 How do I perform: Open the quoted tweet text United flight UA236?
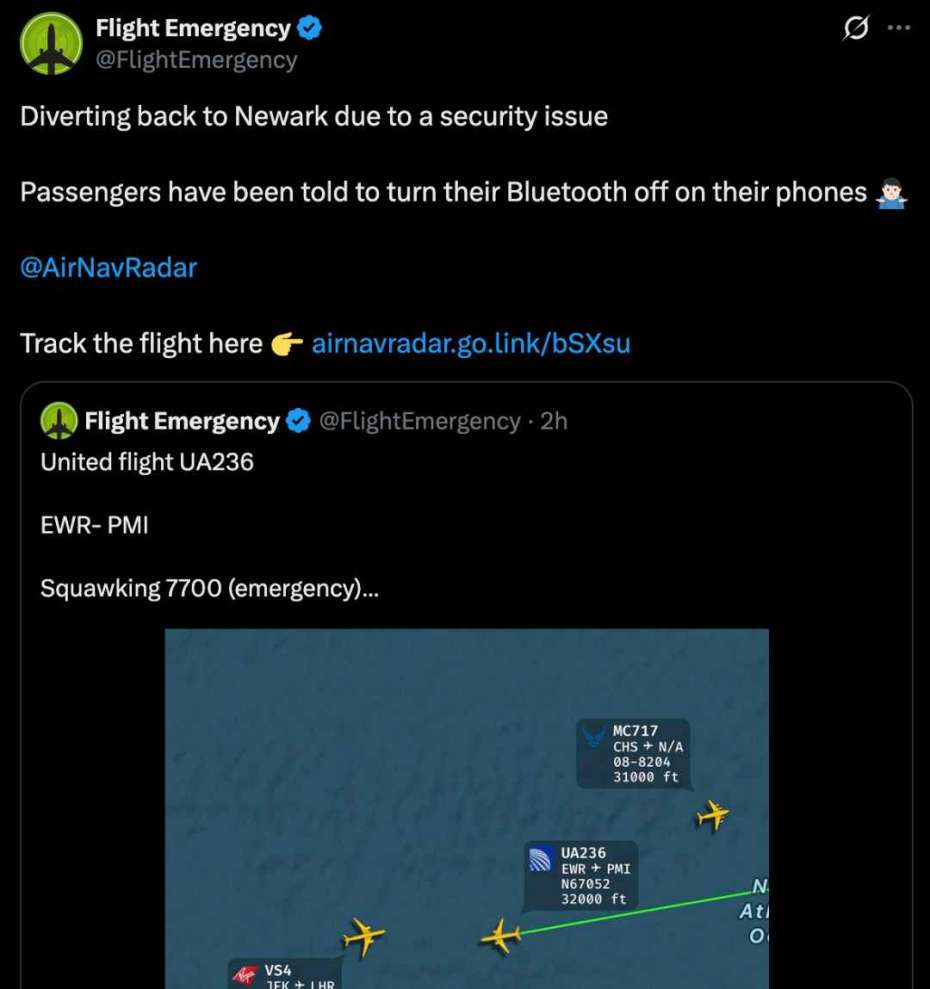(147, 462)
